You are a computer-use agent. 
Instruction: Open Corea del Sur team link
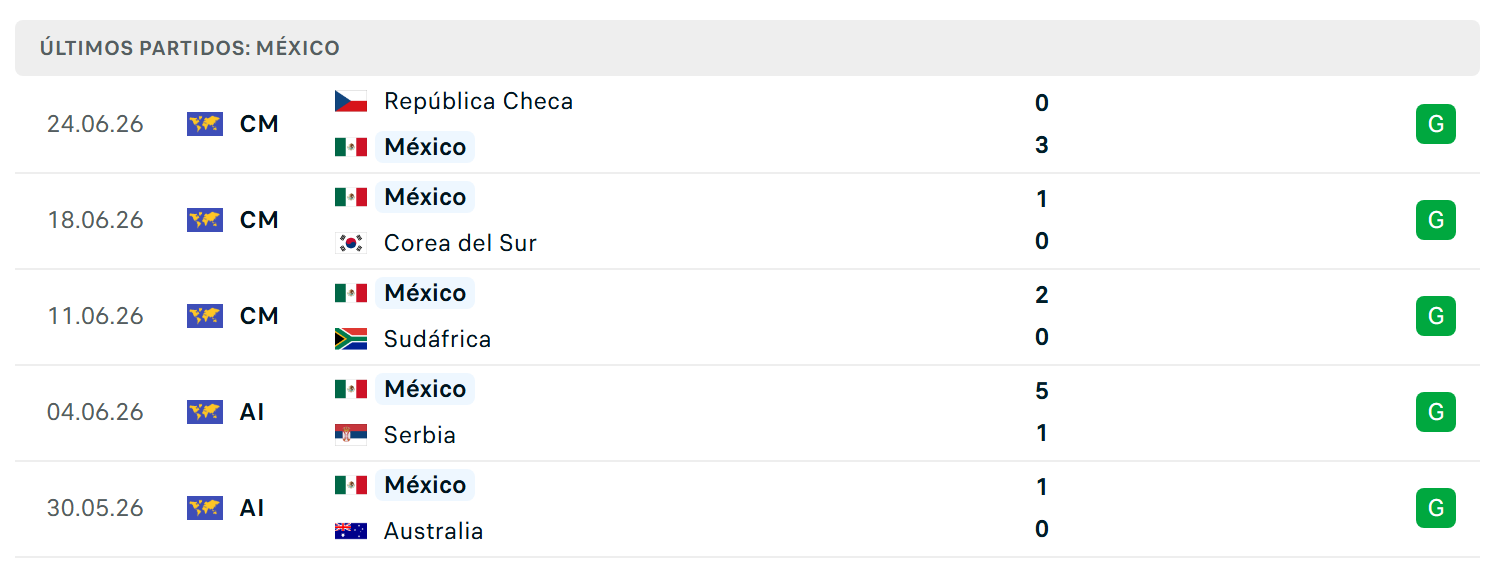point(460,243)
